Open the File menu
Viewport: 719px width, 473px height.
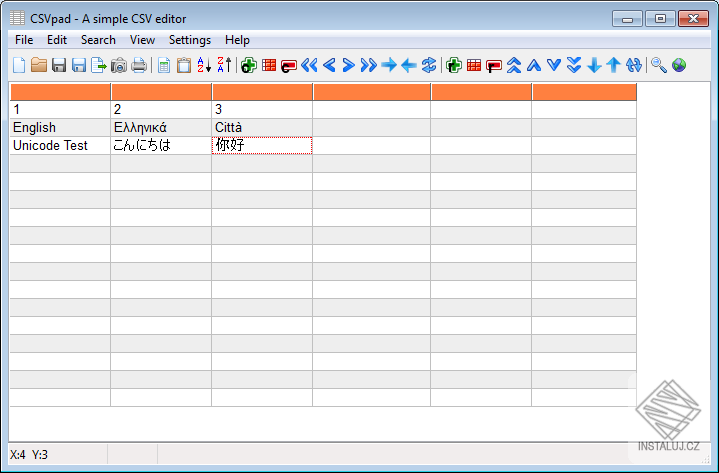click(x=24, y=40)
